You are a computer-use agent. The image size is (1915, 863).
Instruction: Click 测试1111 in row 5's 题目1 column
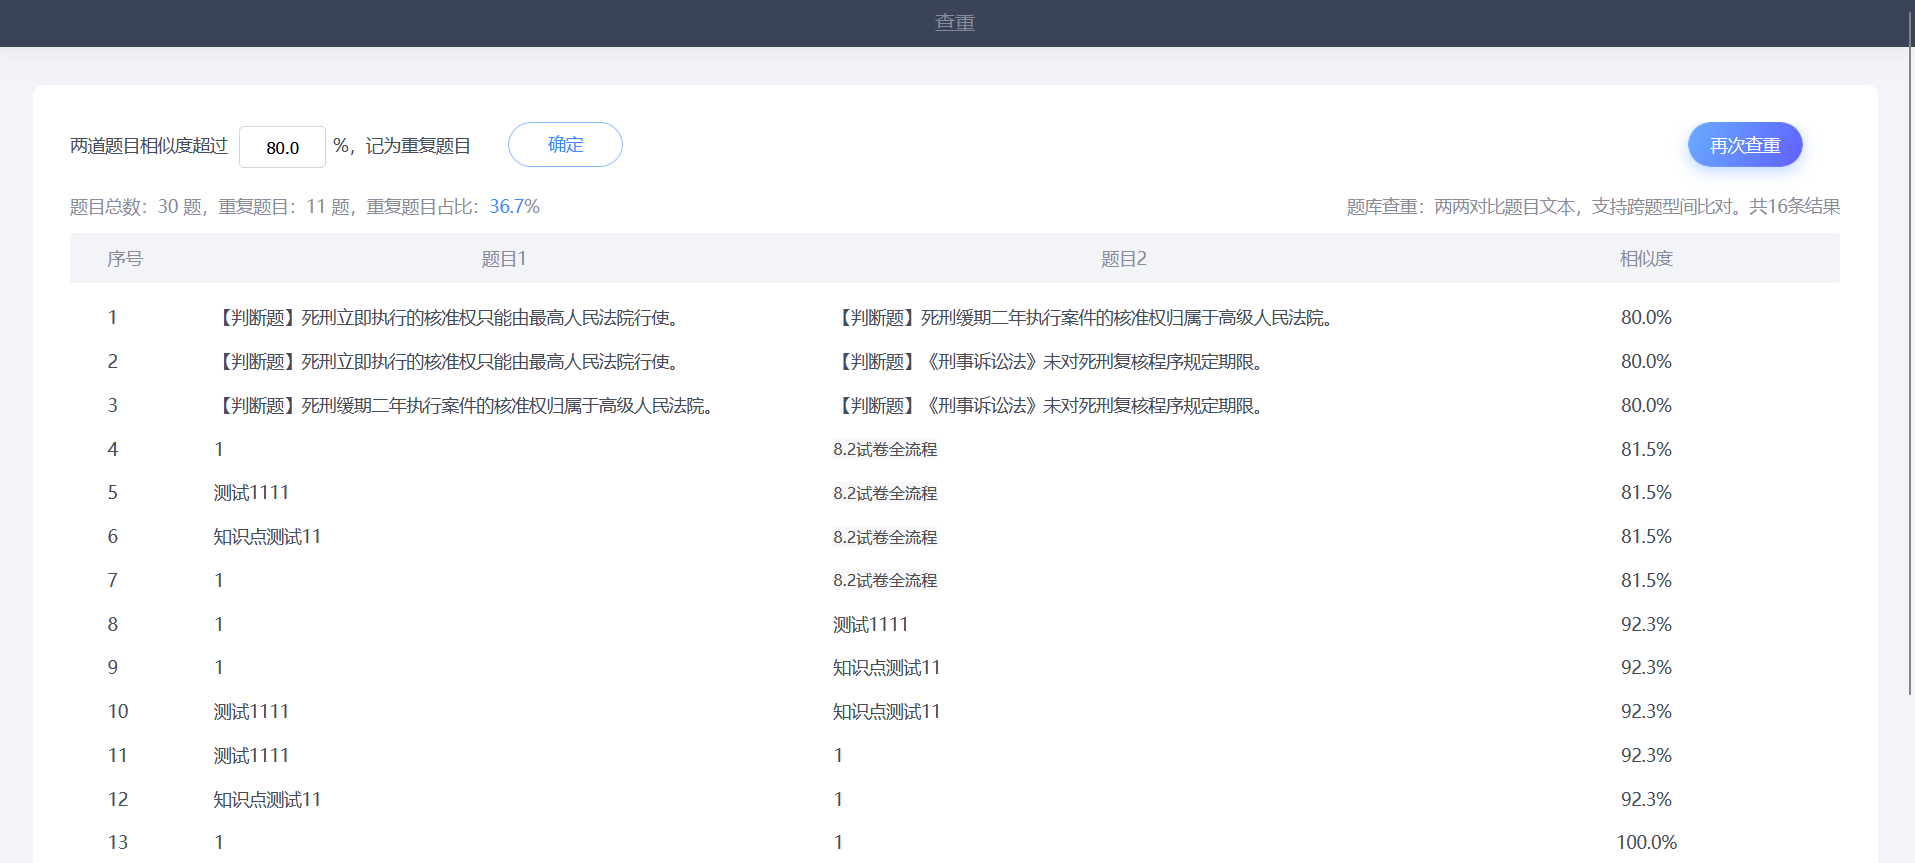pos(251,493)
